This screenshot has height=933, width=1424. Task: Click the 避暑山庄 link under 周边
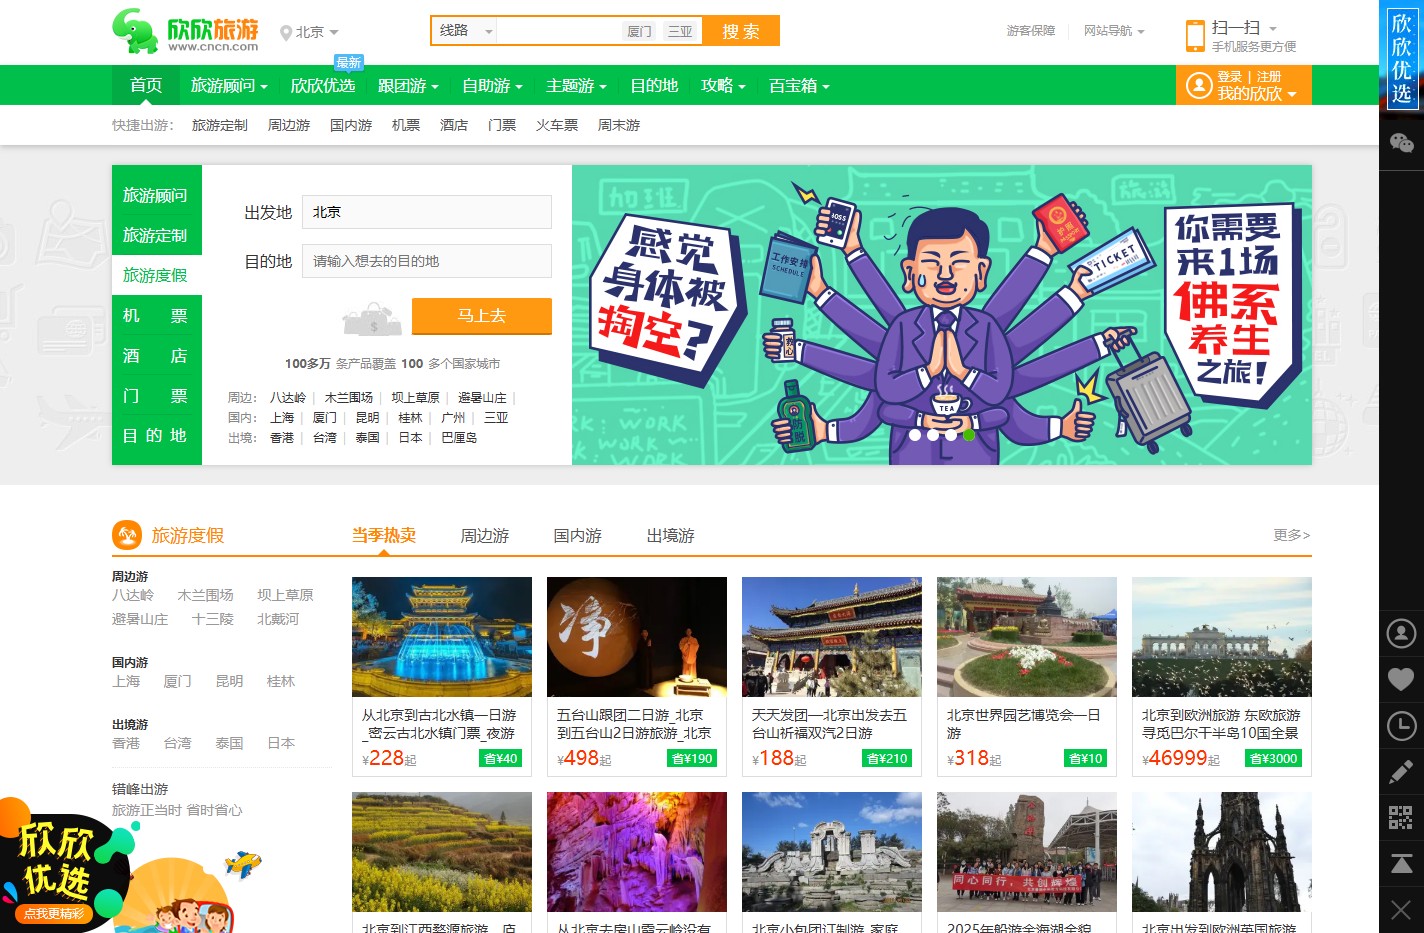482,397
